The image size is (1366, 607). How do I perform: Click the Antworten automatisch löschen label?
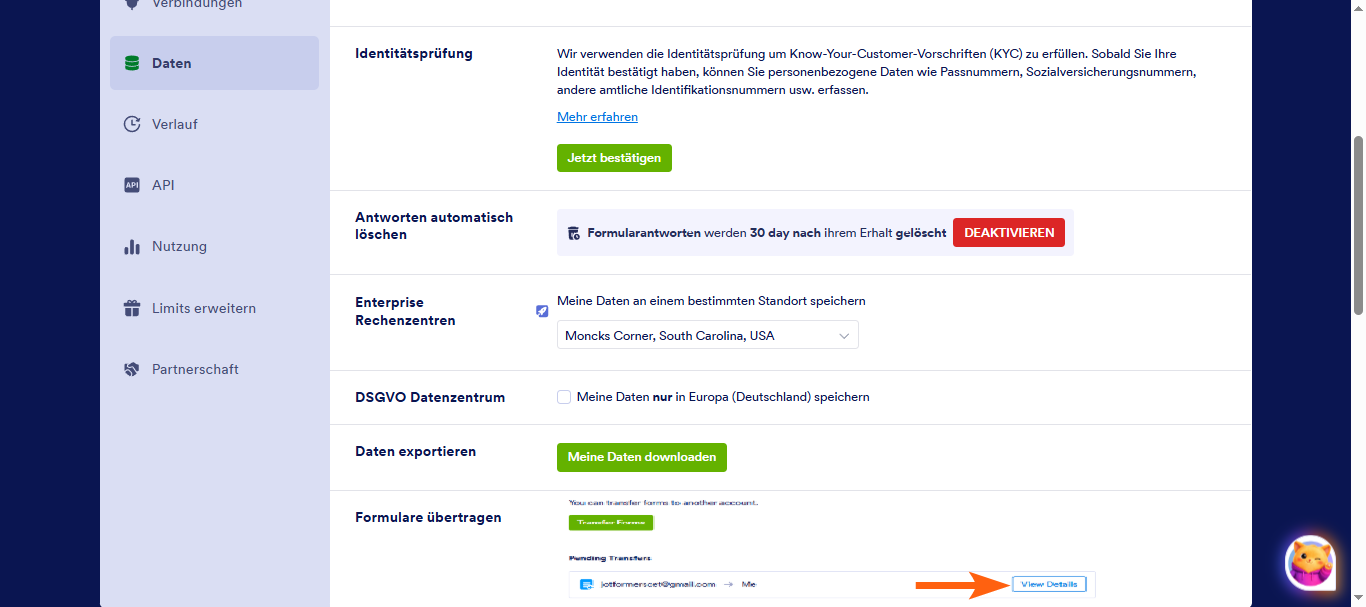click(434, 226)
